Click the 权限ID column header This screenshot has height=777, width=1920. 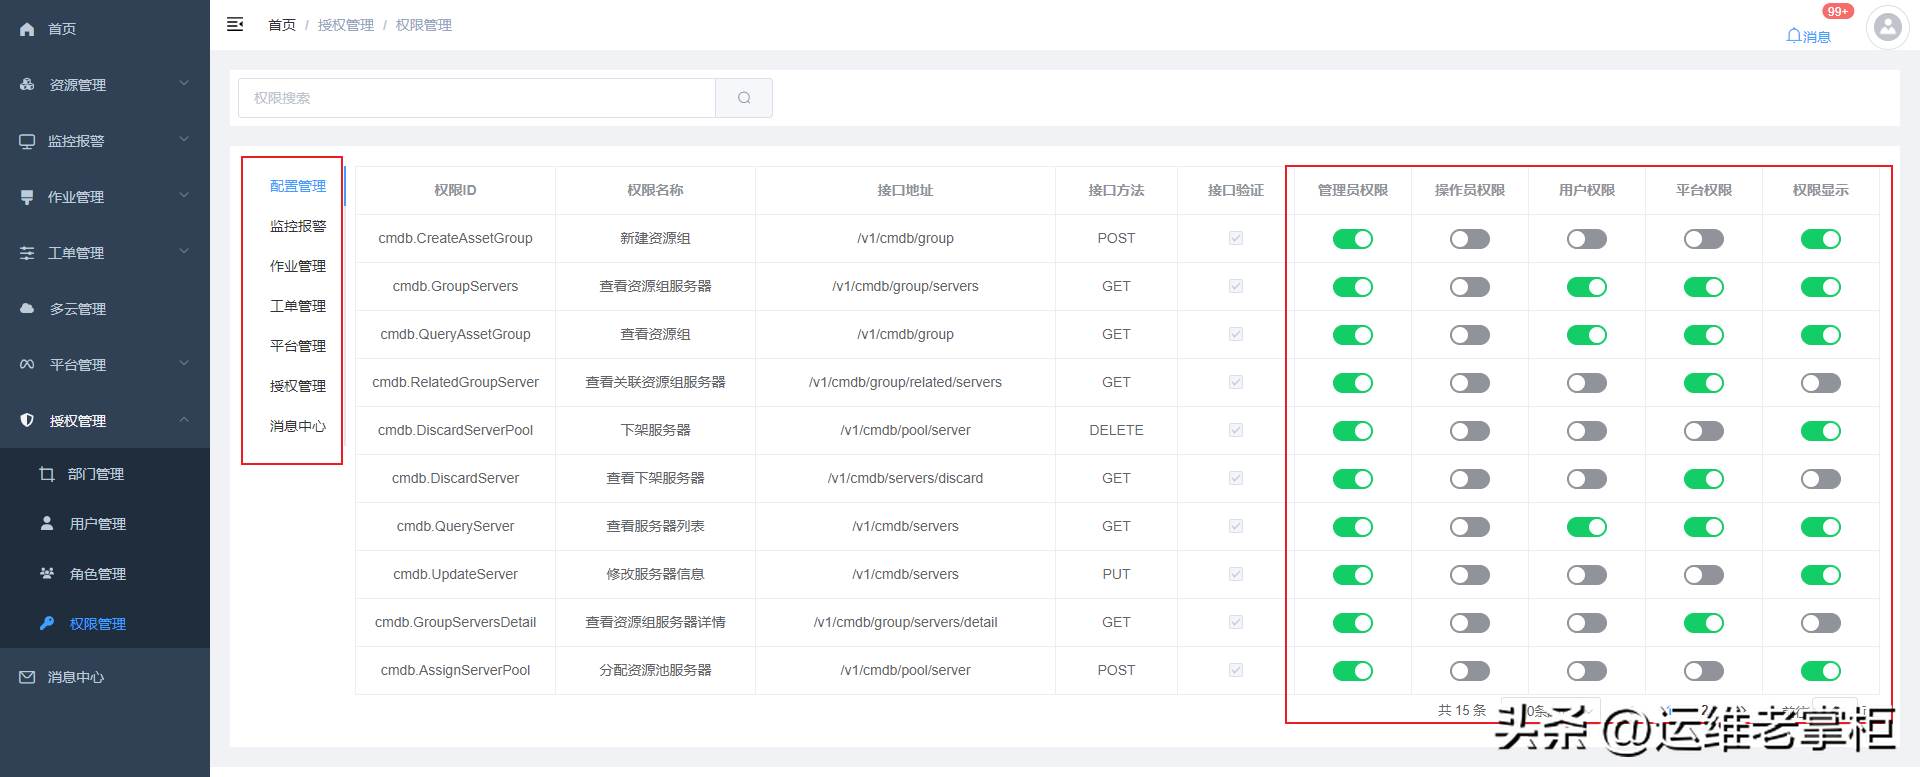click(x=455, y=190)
